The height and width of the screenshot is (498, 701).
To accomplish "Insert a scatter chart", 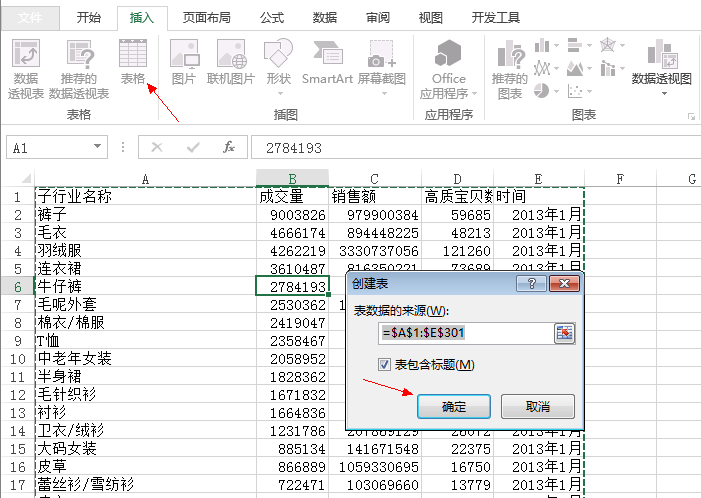I will (575, 91).
